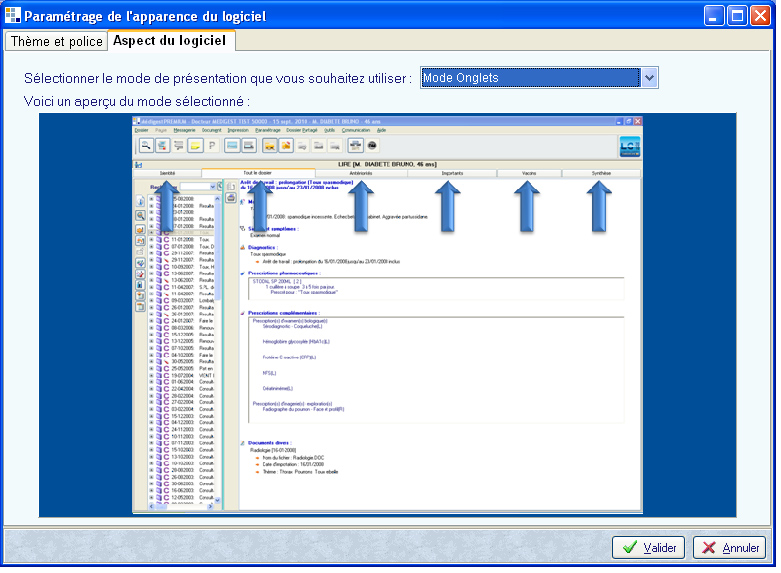The width and height of the screenshot is (781, 573).
Task: Click the application icon in the title bar
Action: pyautogui.click(x=12, y=15)
